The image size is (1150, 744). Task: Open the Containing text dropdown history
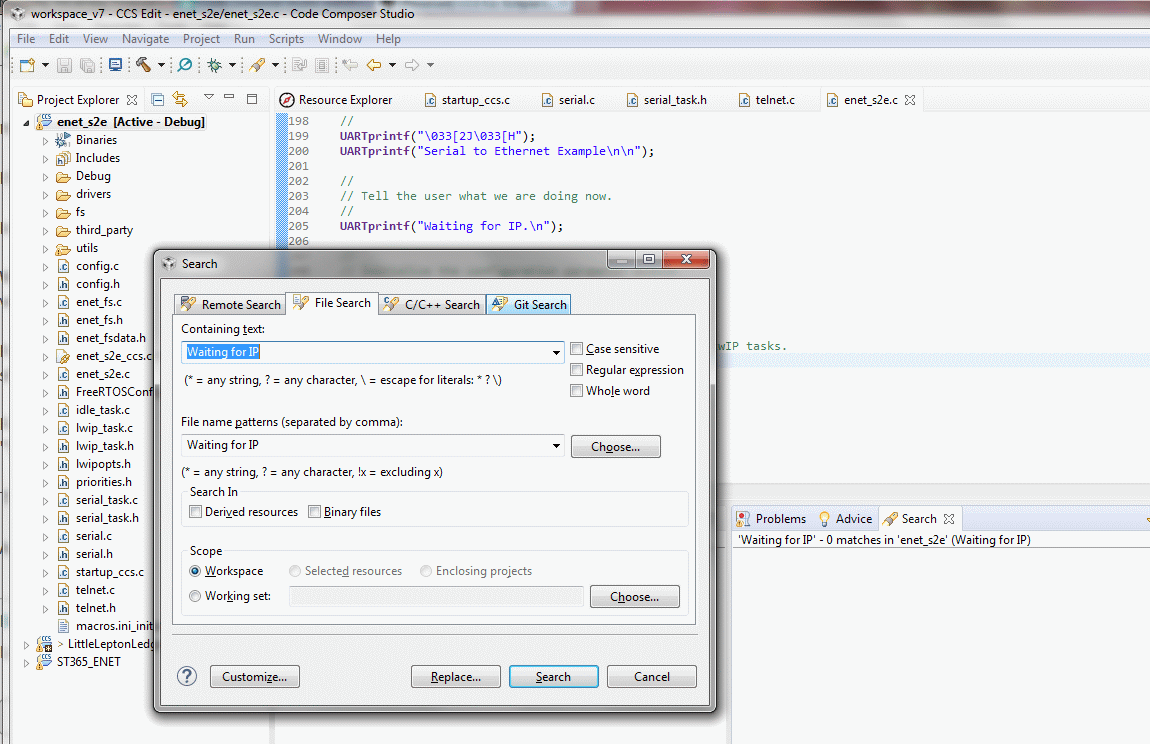(556, 352)
